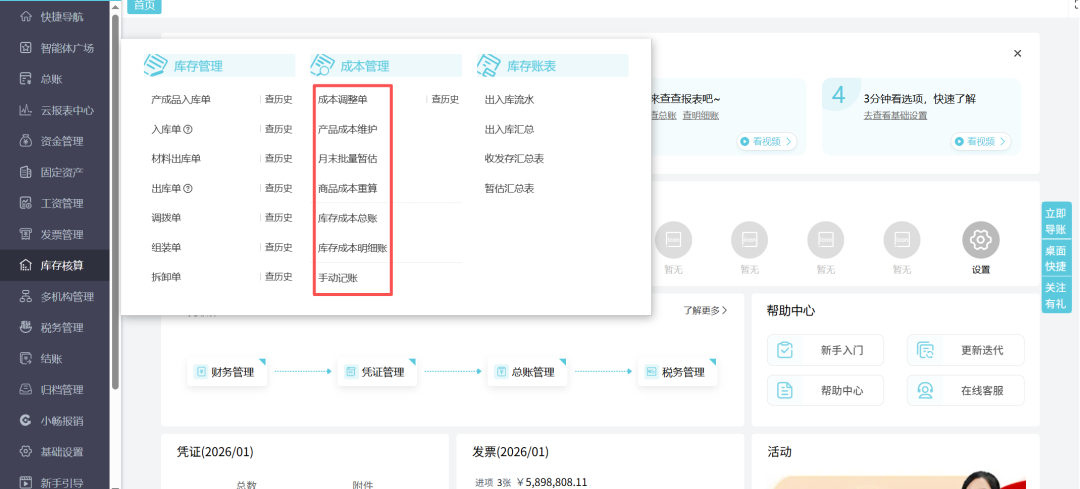The height and width of the screenshot is (489, 1080).
Task: Click the 多机构管理 org chart icon
Action: coord(25,297)
